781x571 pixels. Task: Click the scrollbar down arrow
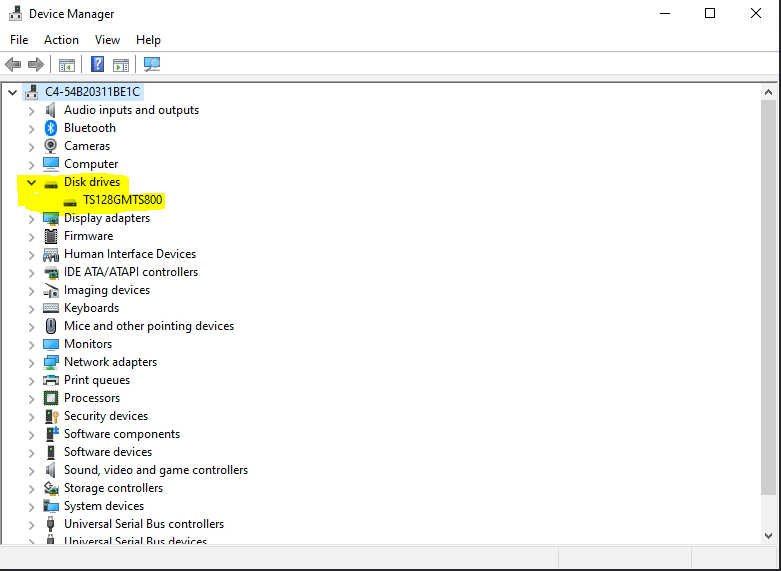tap(768, 536)
